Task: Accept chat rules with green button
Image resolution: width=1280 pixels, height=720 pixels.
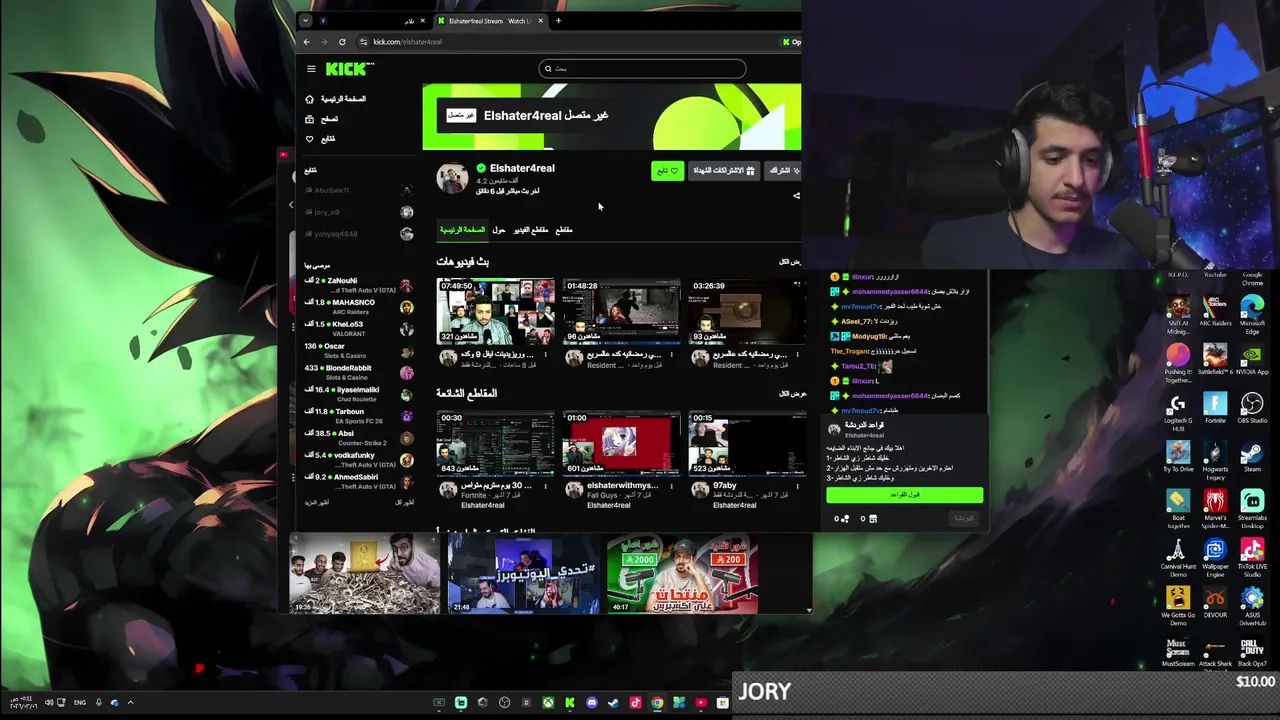Action: point(904,495)
